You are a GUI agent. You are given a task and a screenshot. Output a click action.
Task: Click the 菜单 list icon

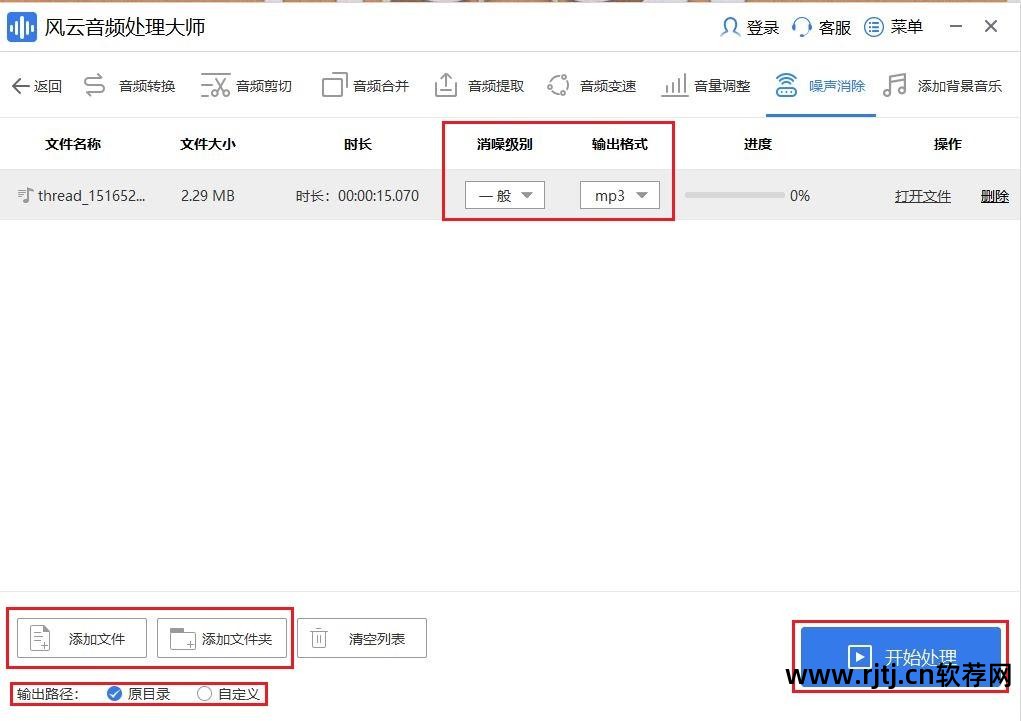[874, 27]
